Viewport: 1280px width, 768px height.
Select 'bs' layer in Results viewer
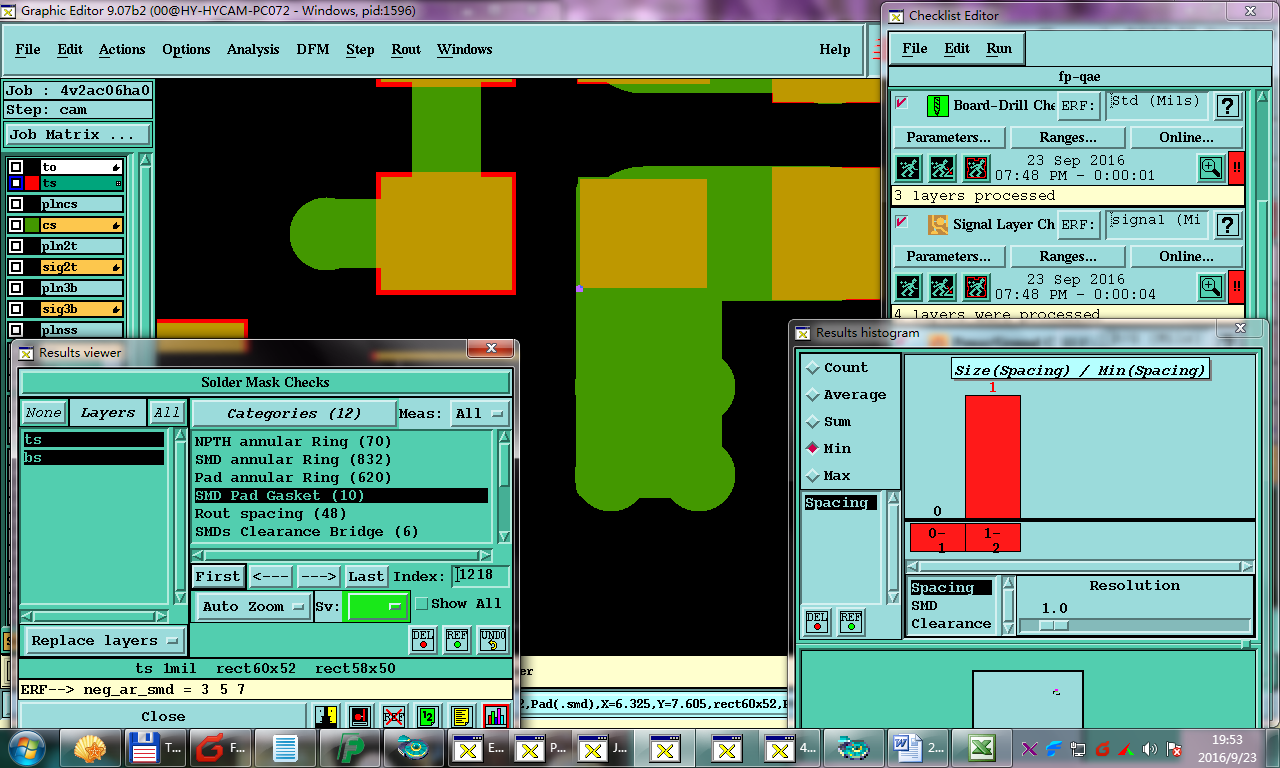point(93,457)
